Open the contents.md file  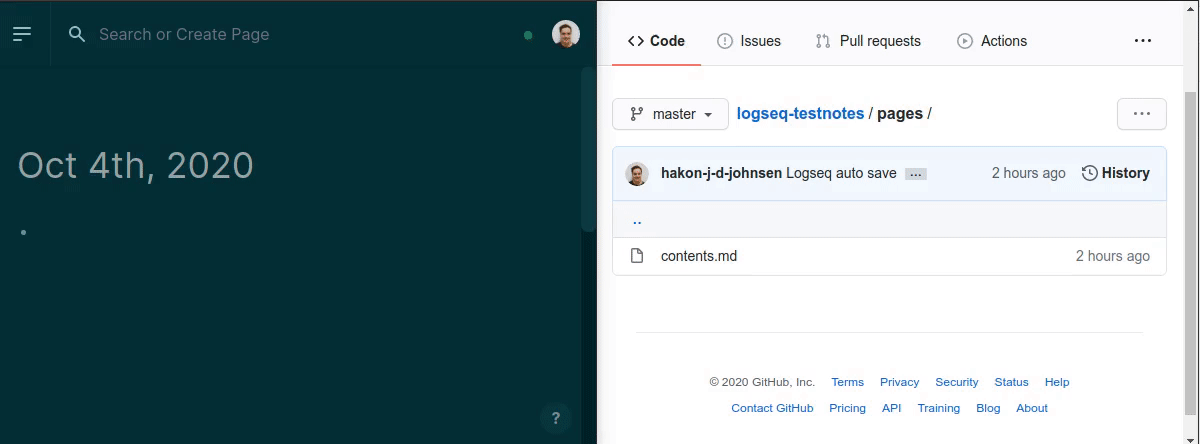coord(699,256)
